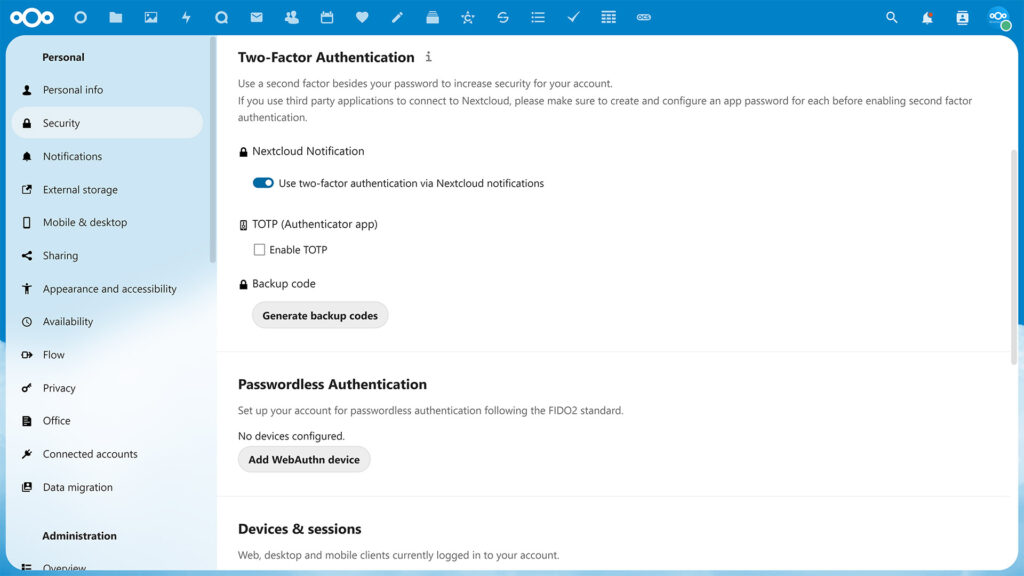Select the Connected accounts sidebar entry
This screenshot has height=576, width=1024.
tap(89, 453)
